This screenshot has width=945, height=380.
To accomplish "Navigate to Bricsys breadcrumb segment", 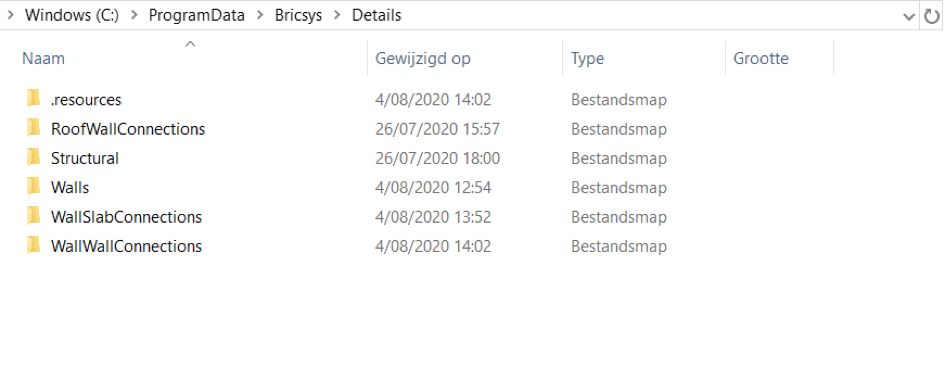I will pos(298,16).
